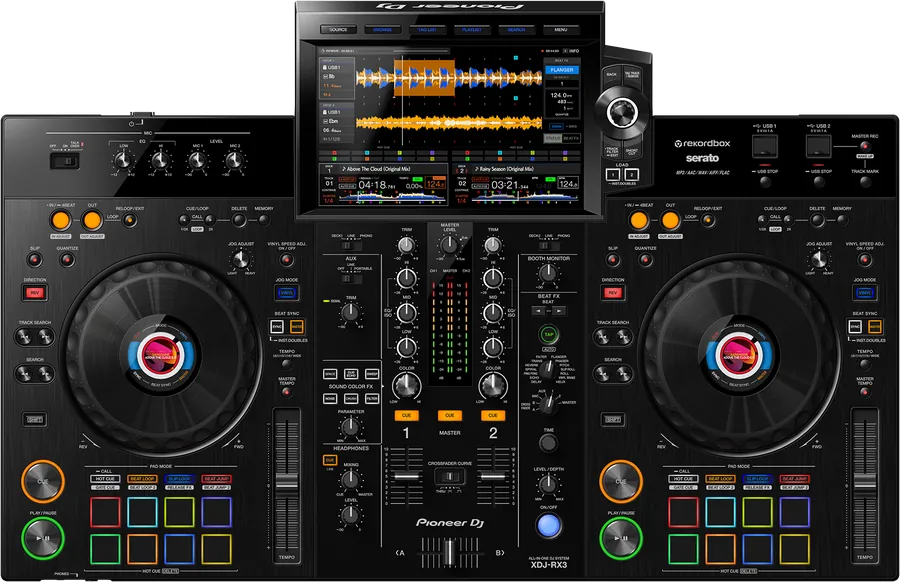Enable REV direction on the left deck
Image resolution: width=900 pixels, height=582 pixels.
pos(35,293)
